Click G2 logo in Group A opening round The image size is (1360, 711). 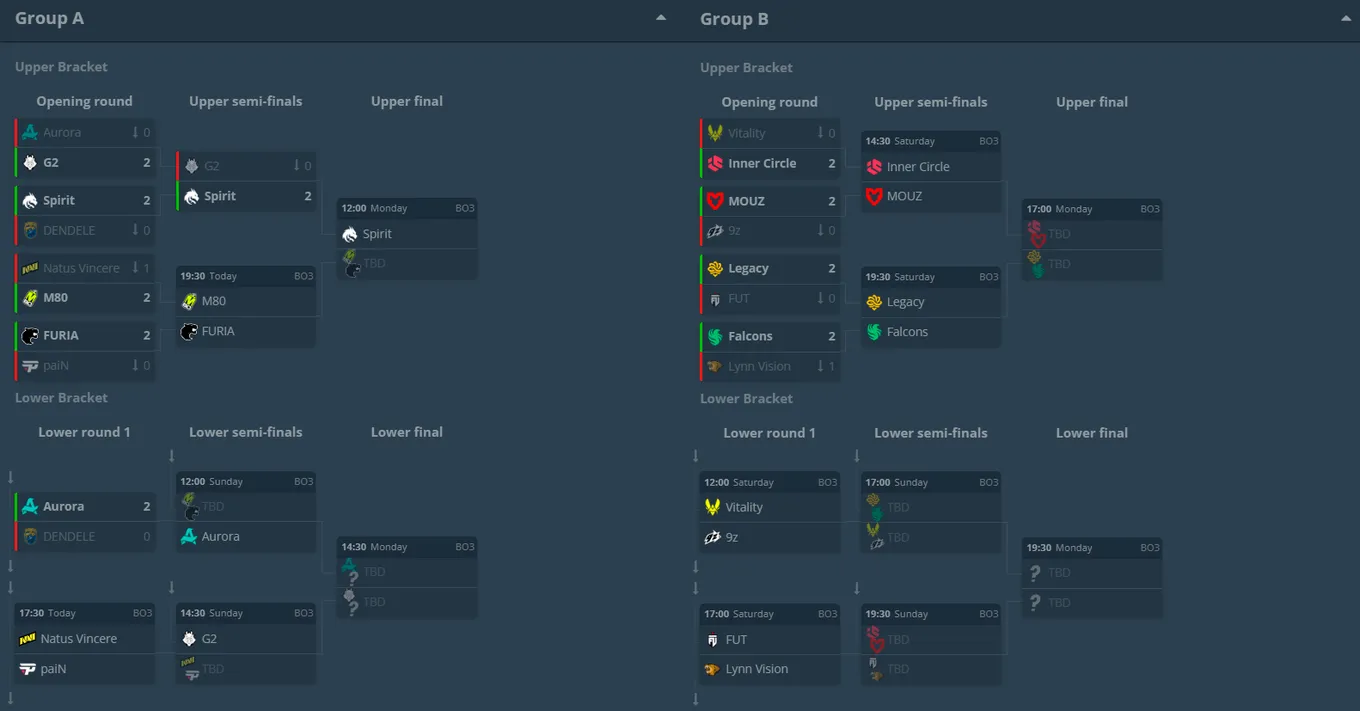pyautogui.click(x=30, y=162)
